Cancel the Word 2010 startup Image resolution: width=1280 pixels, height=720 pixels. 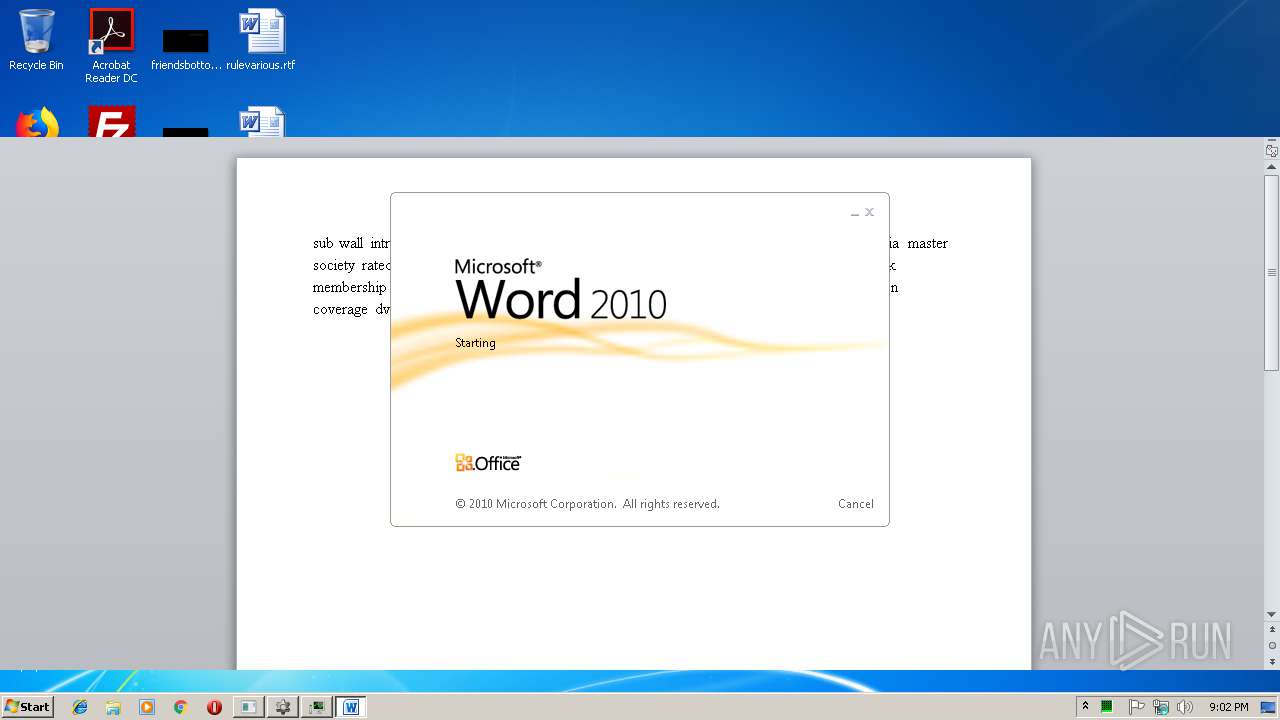click(855, 504)
